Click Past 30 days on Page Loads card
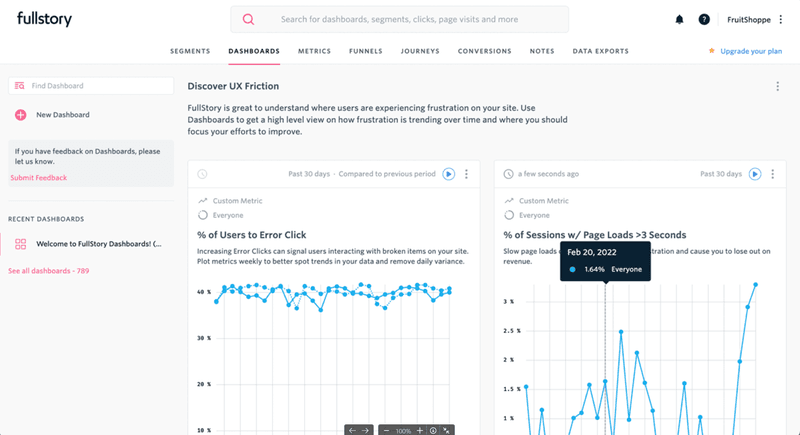This screenshot has width=800, height=435. point(721,174)
